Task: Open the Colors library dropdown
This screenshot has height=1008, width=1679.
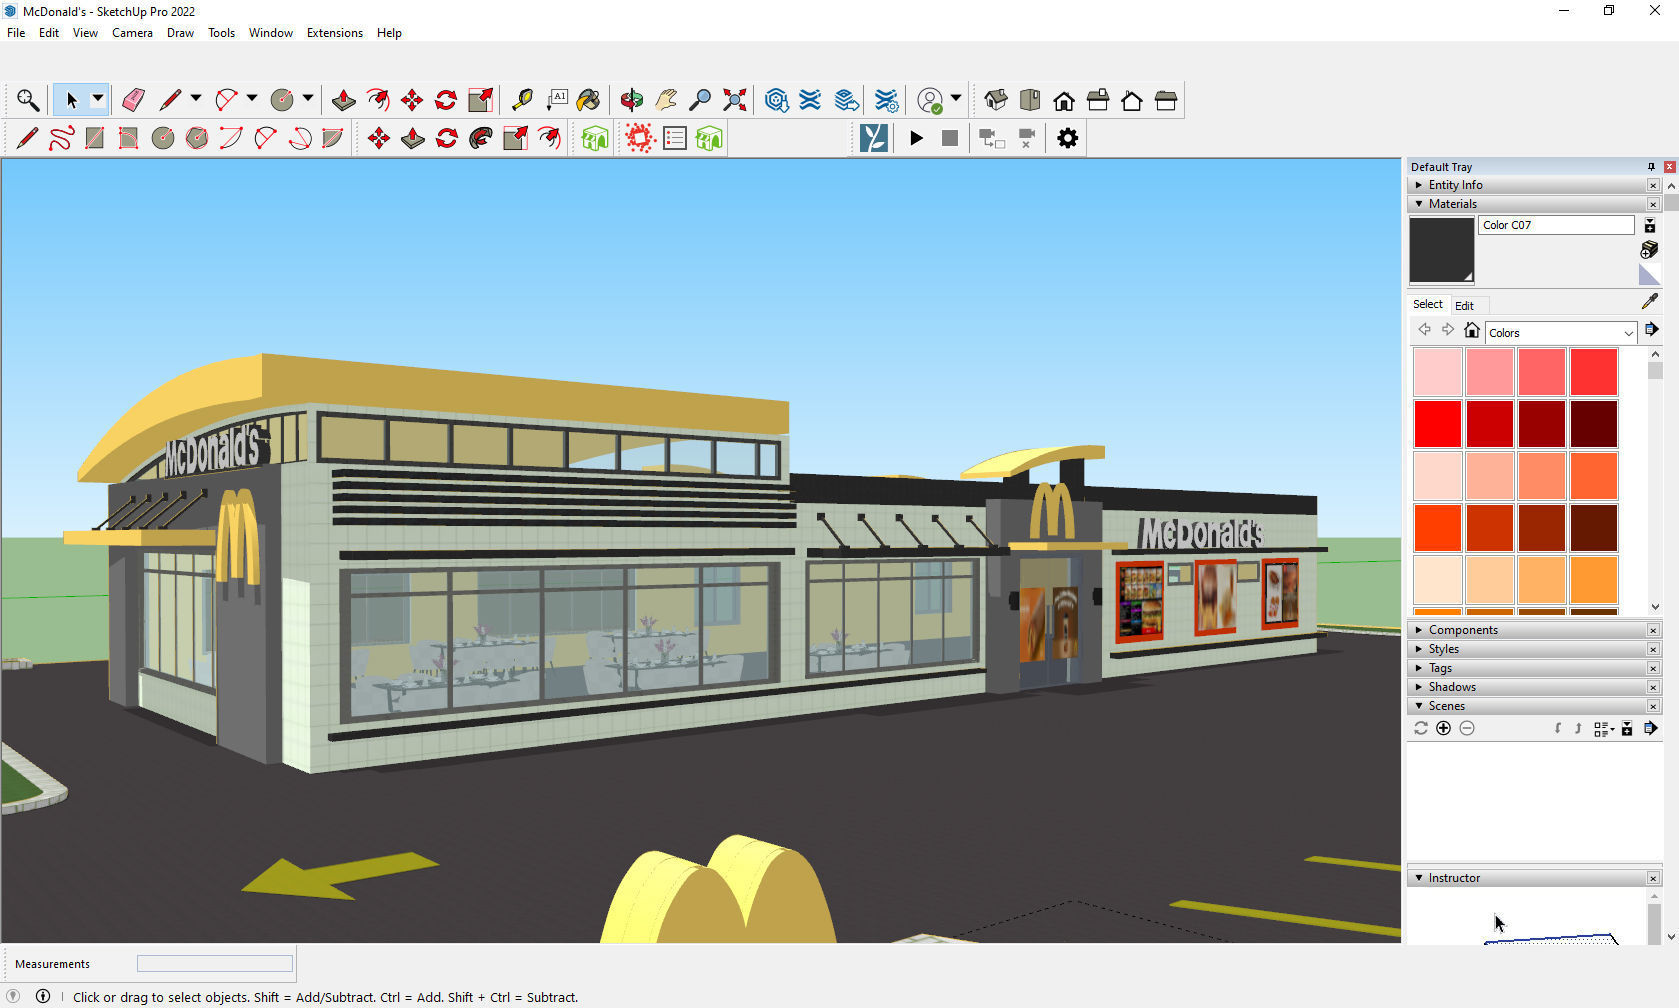Action: click(1561, 333)
